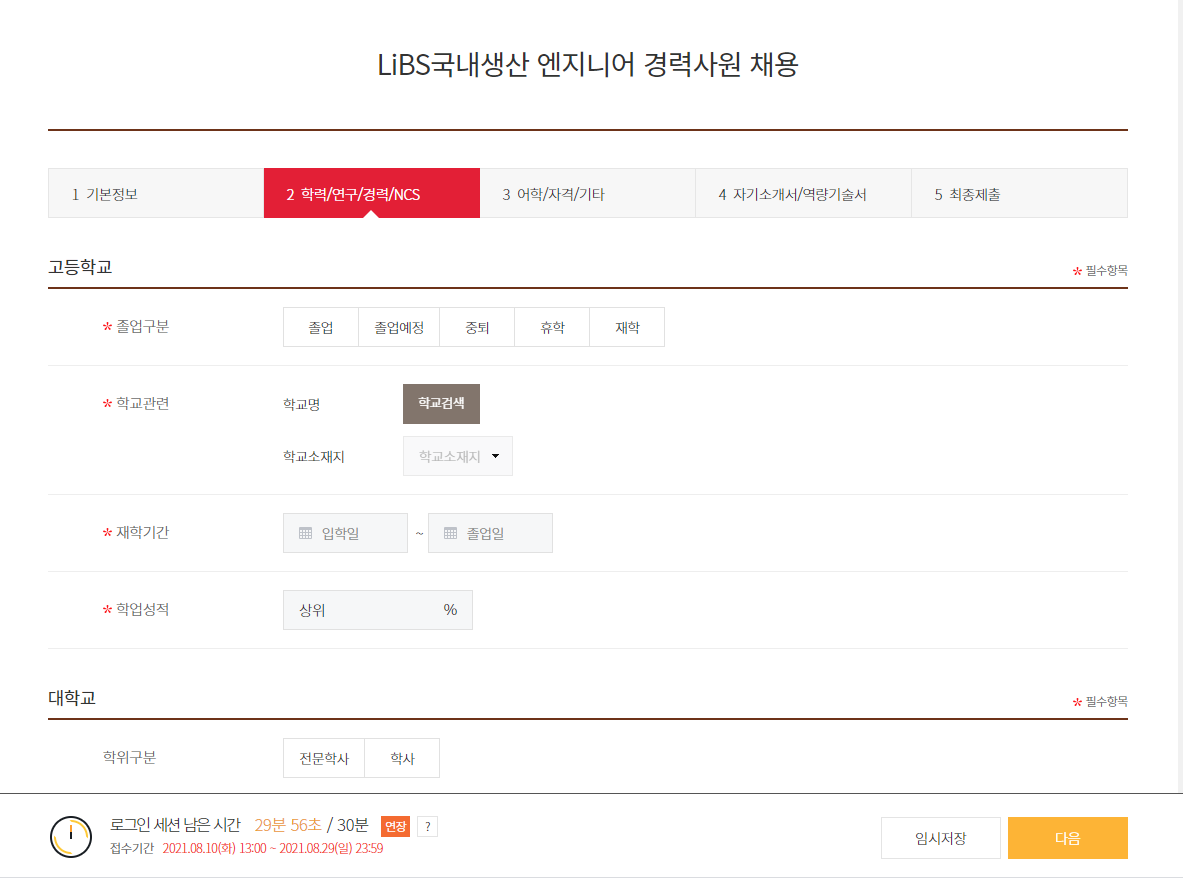Screen dimensions: 1183x884
Task: Click 임시저장 to save draft
Action: click(x=941, y=838)
